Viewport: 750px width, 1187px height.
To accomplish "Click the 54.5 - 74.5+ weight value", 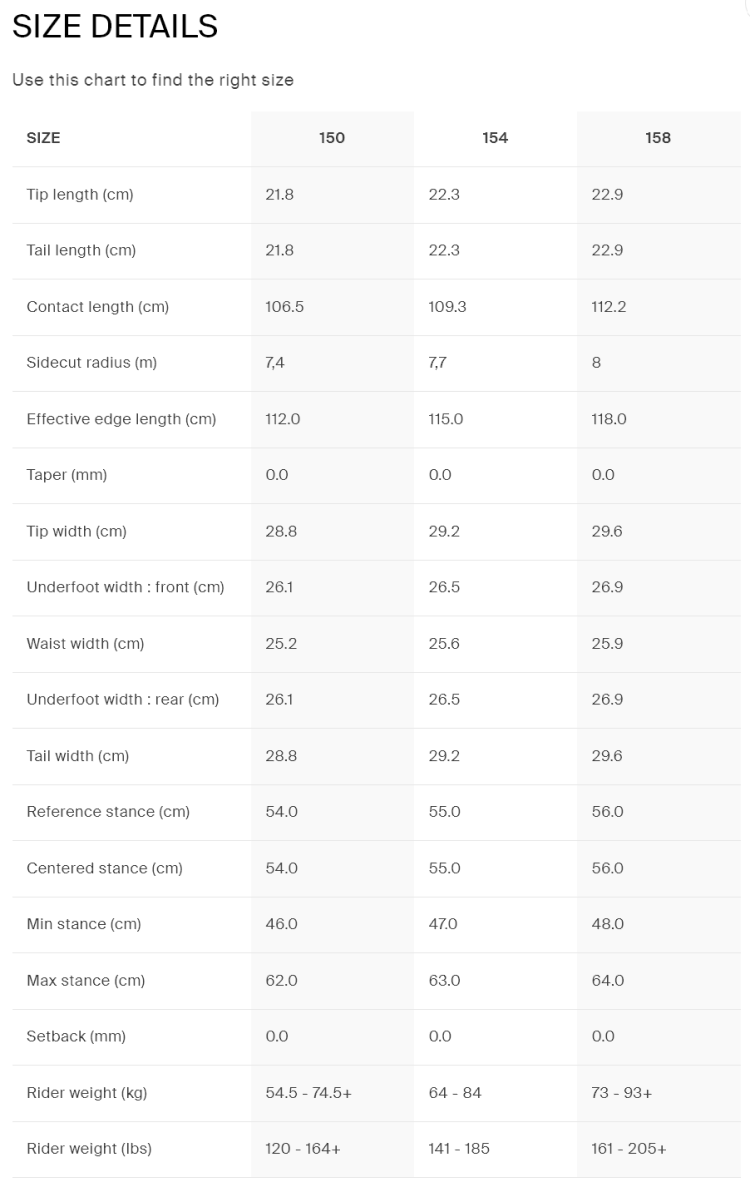I will tap(308, 1093).
